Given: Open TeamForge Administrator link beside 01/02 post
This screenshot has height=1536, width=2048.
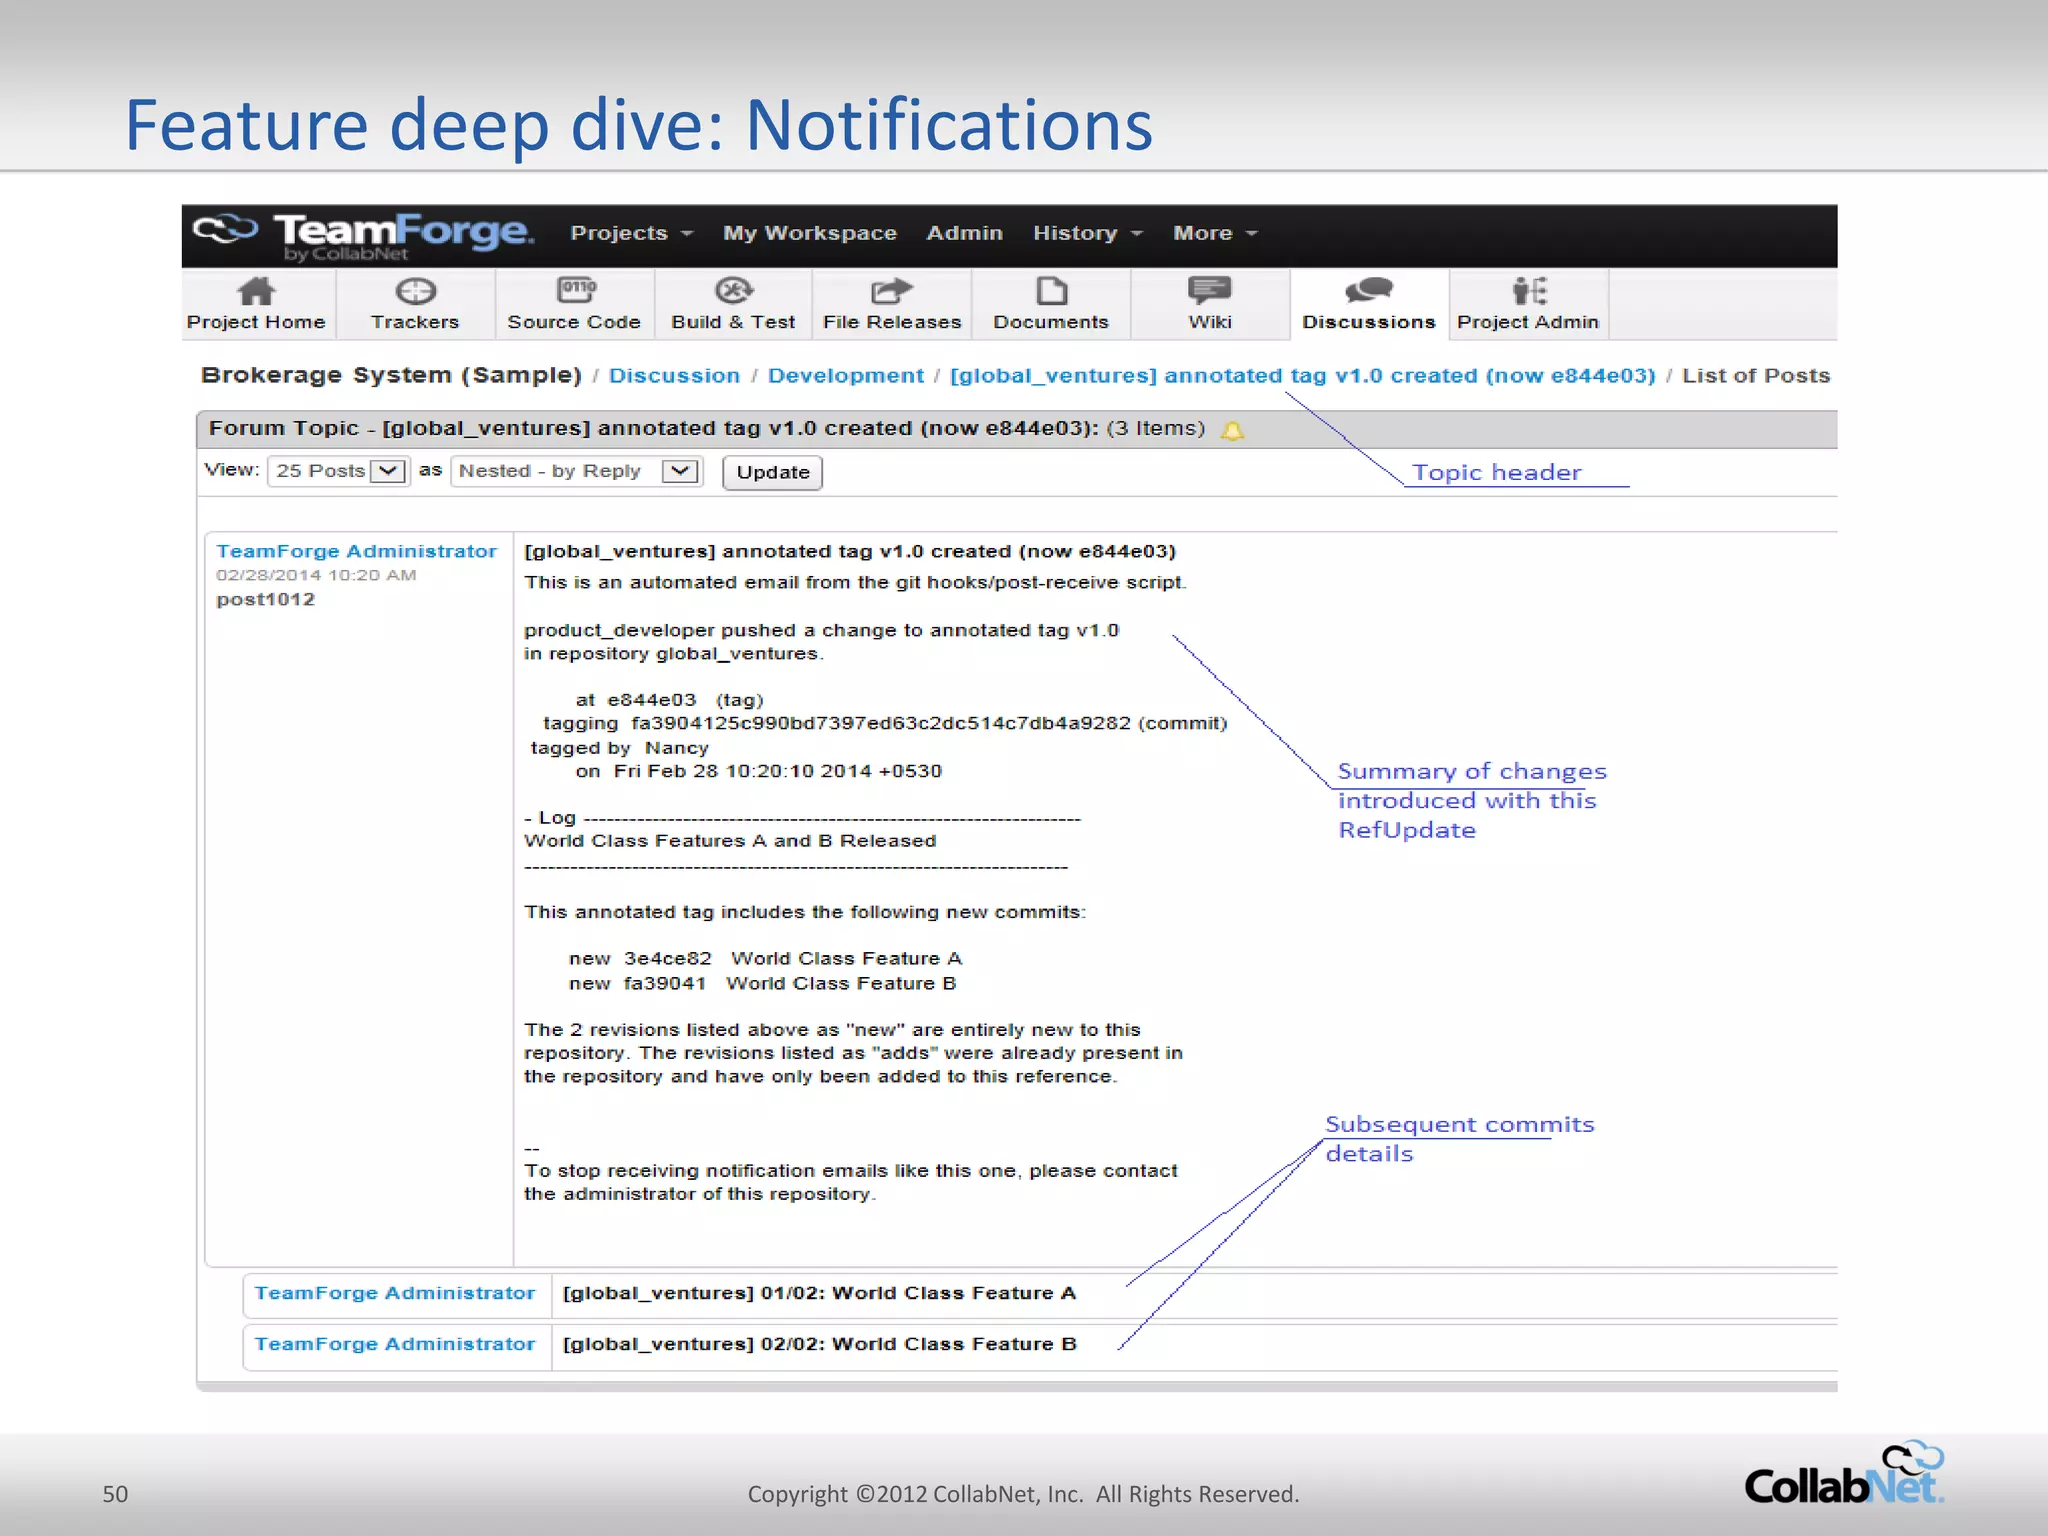Looking at the screenshot, I should tap(395, 1293).
